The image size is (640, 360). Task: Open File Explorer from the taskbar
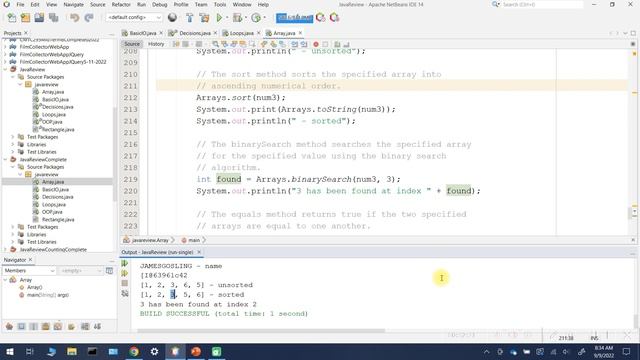point(72,351)
